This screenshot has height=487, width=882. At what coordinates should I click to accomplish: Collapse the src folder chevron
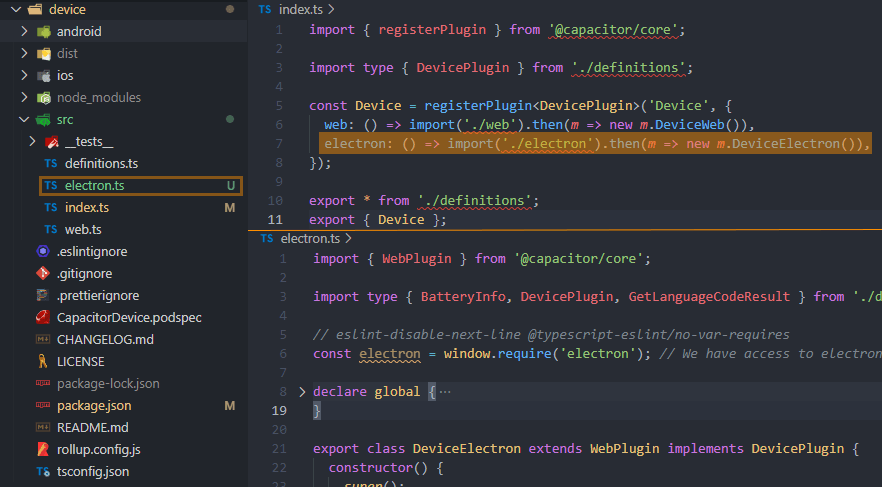click(x=24, y=119)
